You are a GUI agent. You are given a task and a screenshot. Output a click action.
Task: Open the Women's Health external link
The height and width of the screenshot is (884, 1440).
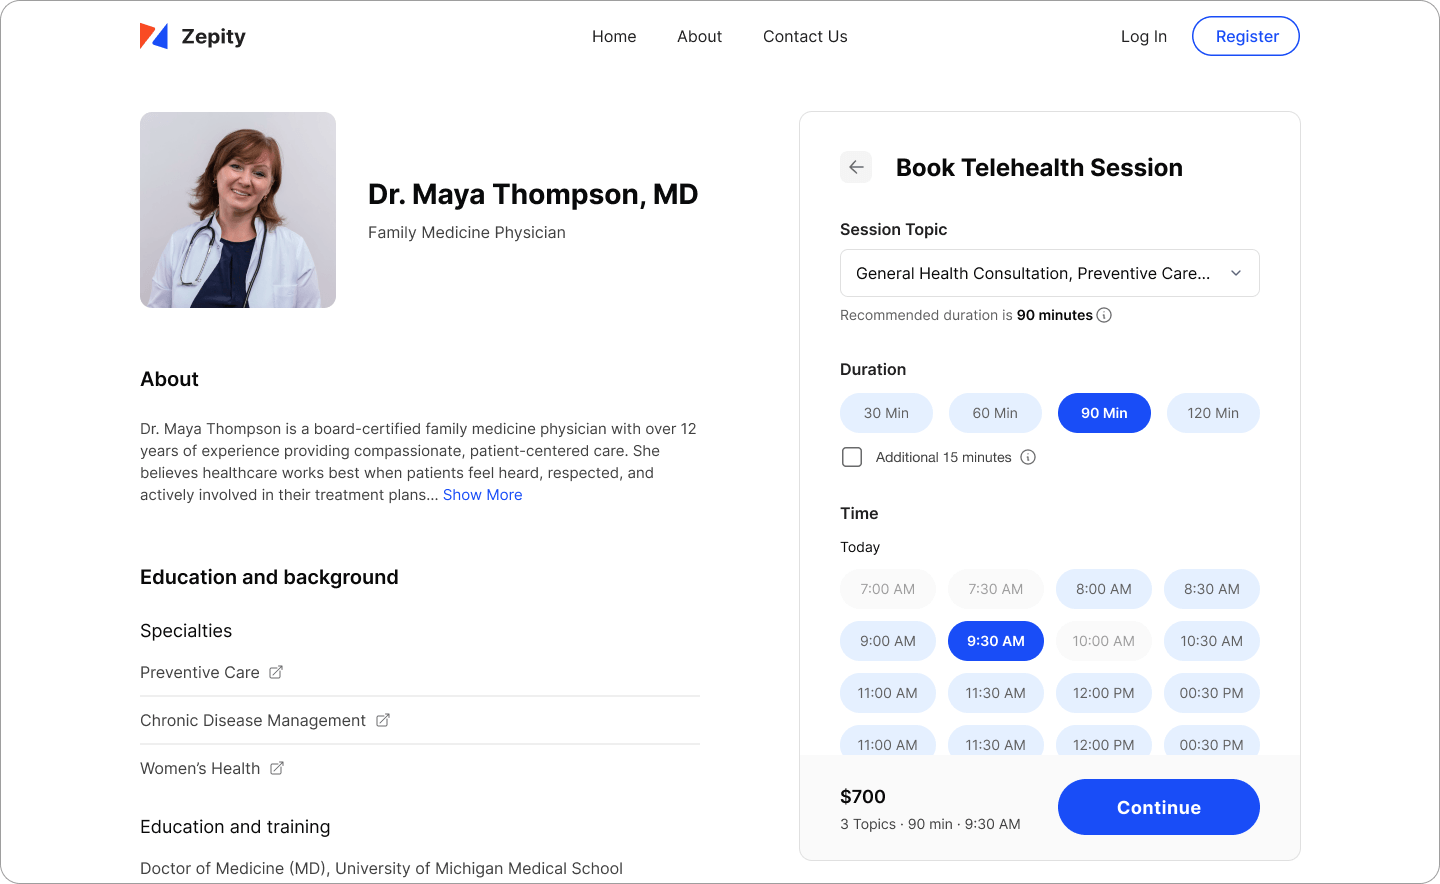pos(276,767)
